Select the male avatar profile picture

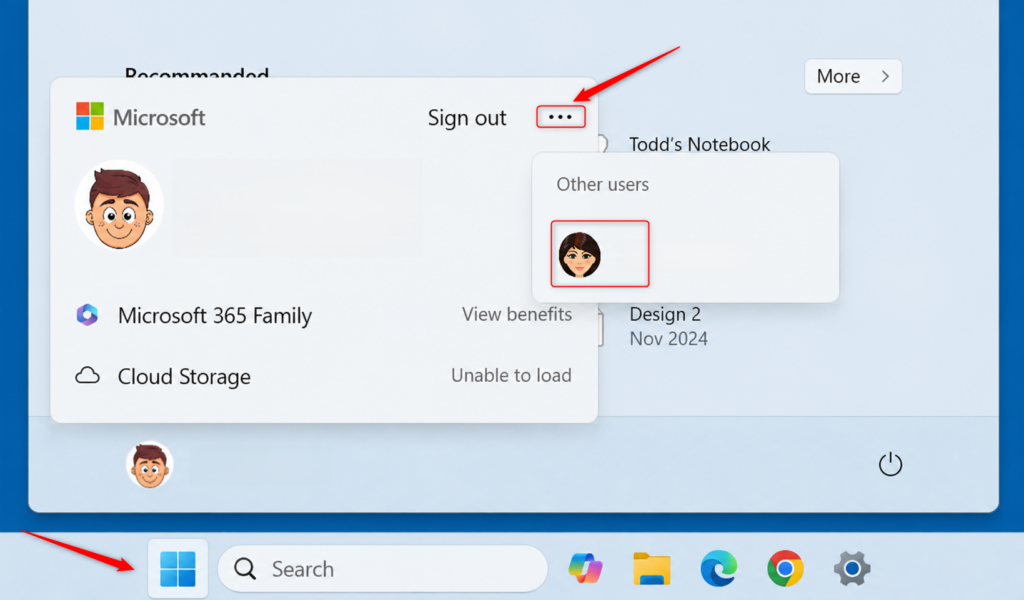pyautogui.click(x=119, y=205)
